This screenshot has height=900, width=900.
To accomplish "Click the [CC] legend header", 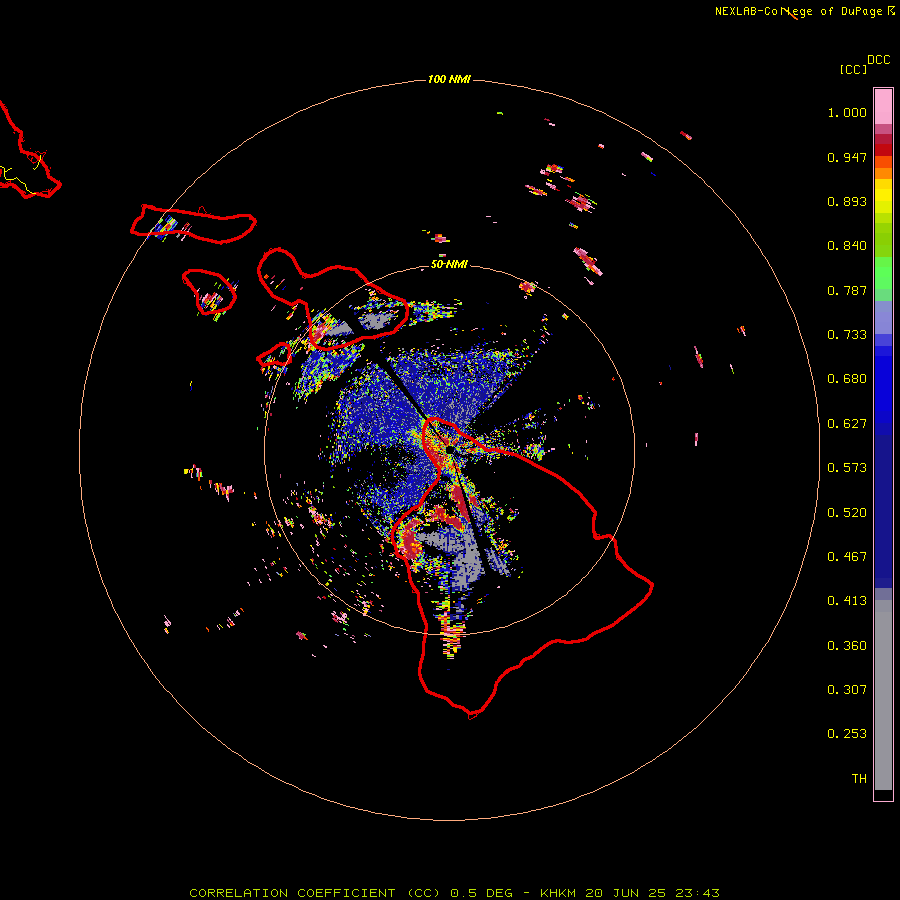I will point(854,69).
